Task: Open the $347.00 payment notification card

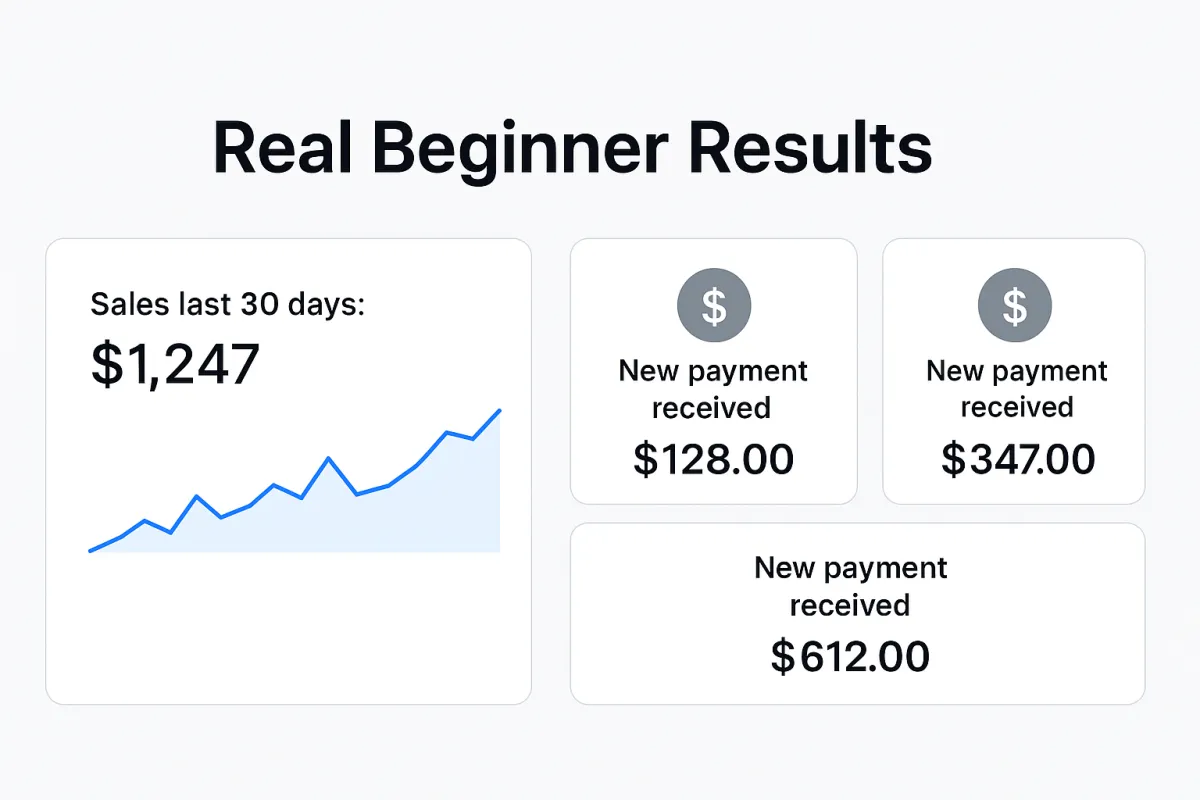Action: [x=1014, y=371]
